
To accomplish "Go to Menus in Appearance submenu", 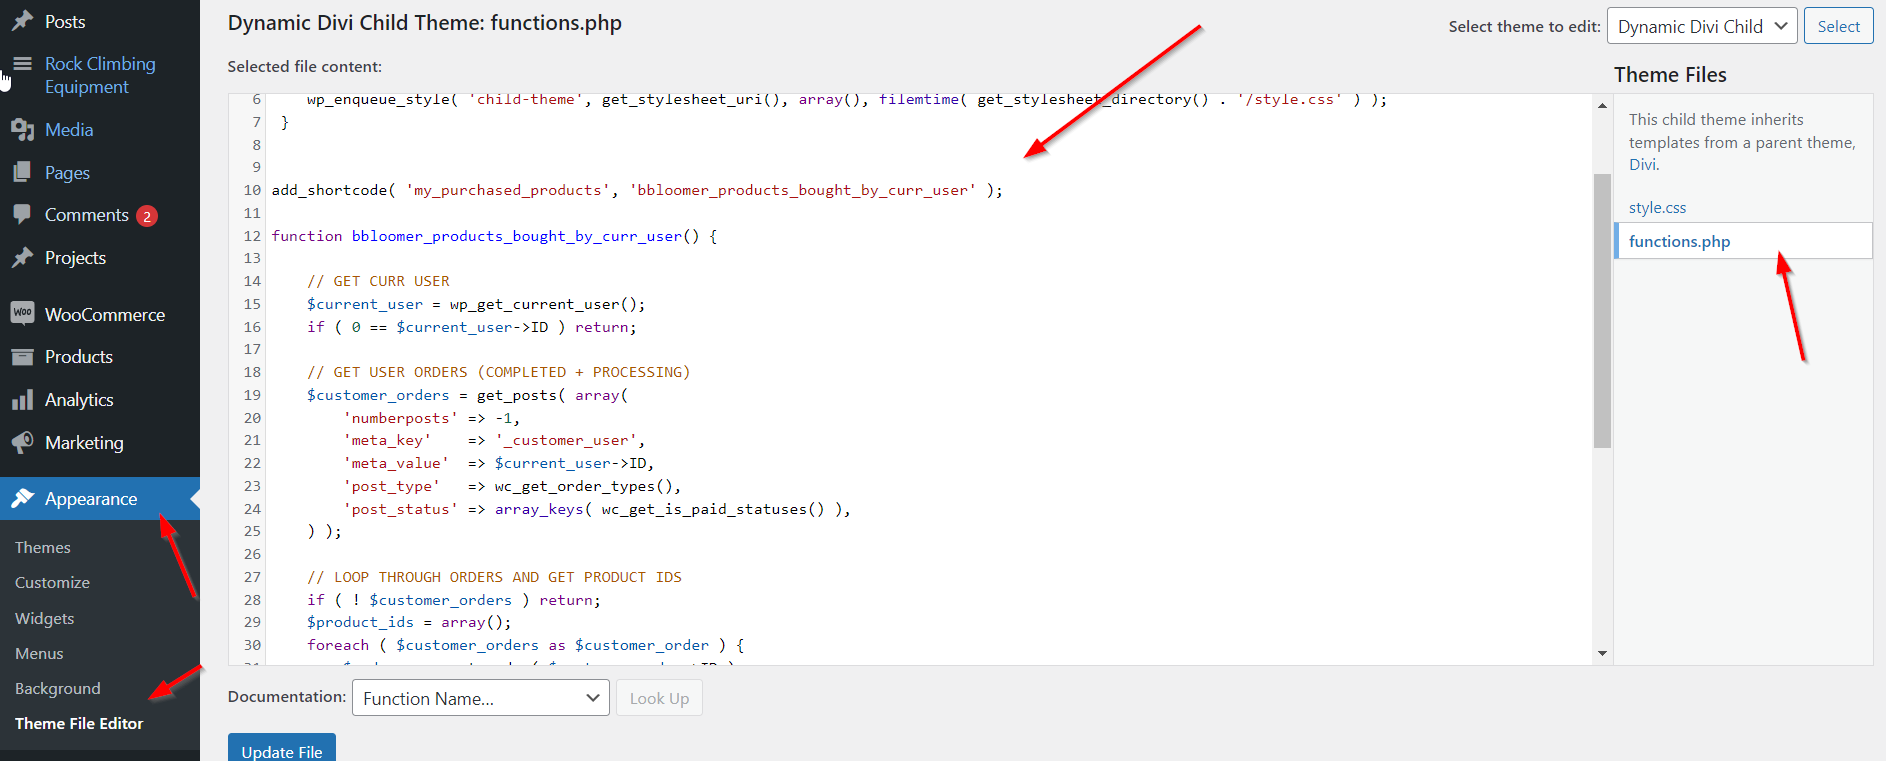I will pyautogui.click(x=39, y=653).
